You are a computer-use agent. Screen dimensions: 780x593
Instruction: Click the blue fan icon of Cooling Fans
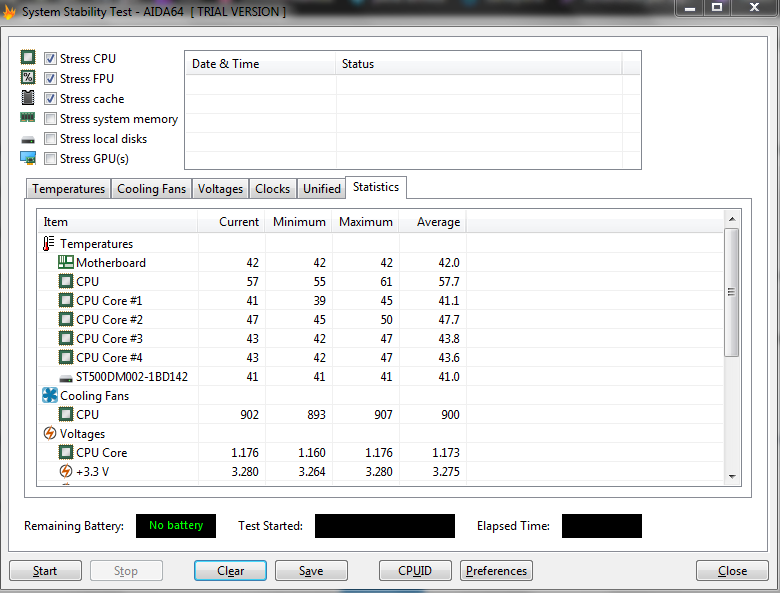tap(50, 395)
